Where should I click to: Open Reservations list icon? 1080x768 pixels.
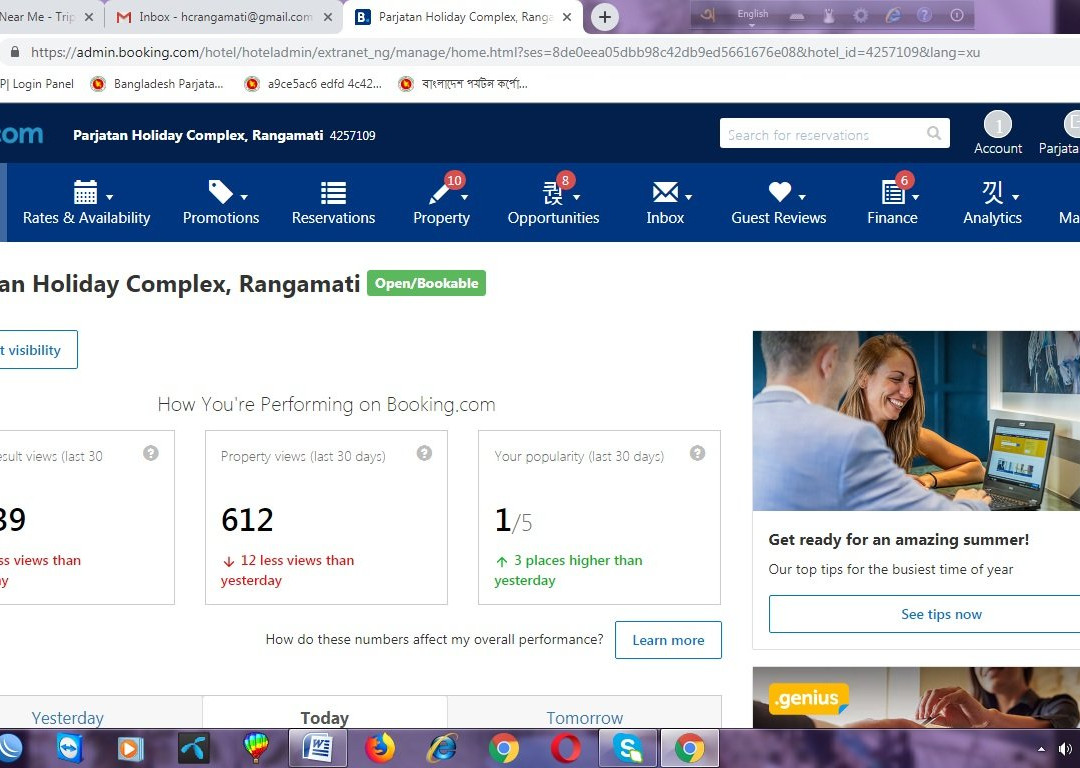(333, 193)
